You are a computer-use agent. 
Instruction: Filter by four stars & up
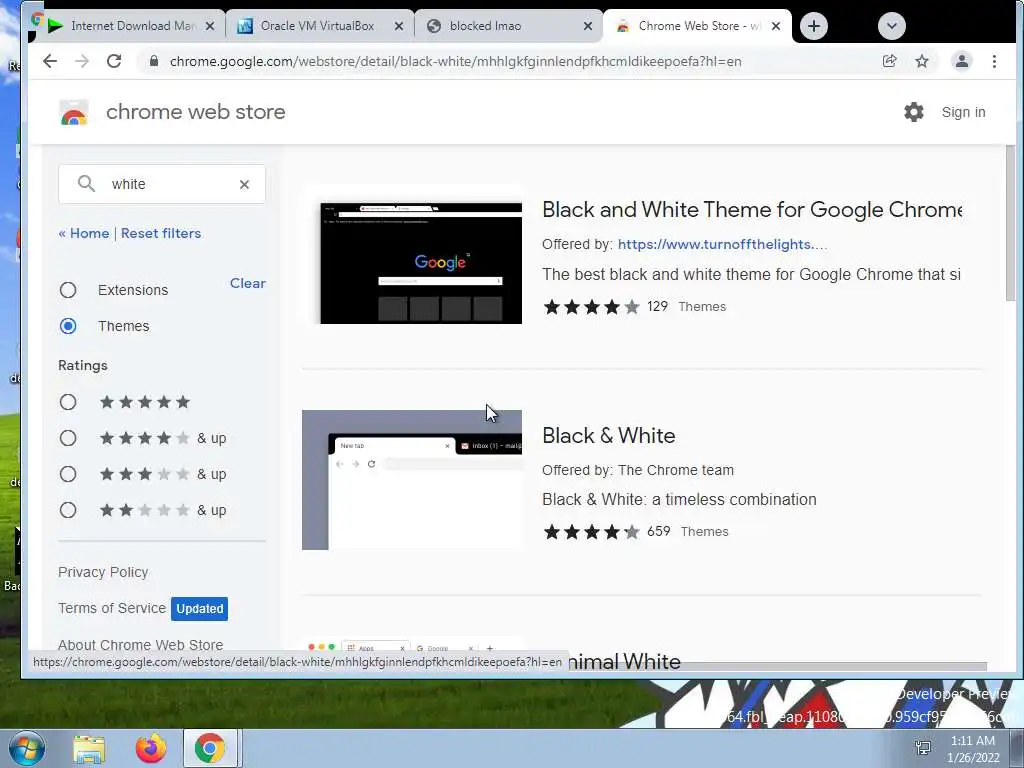[68, 438]
